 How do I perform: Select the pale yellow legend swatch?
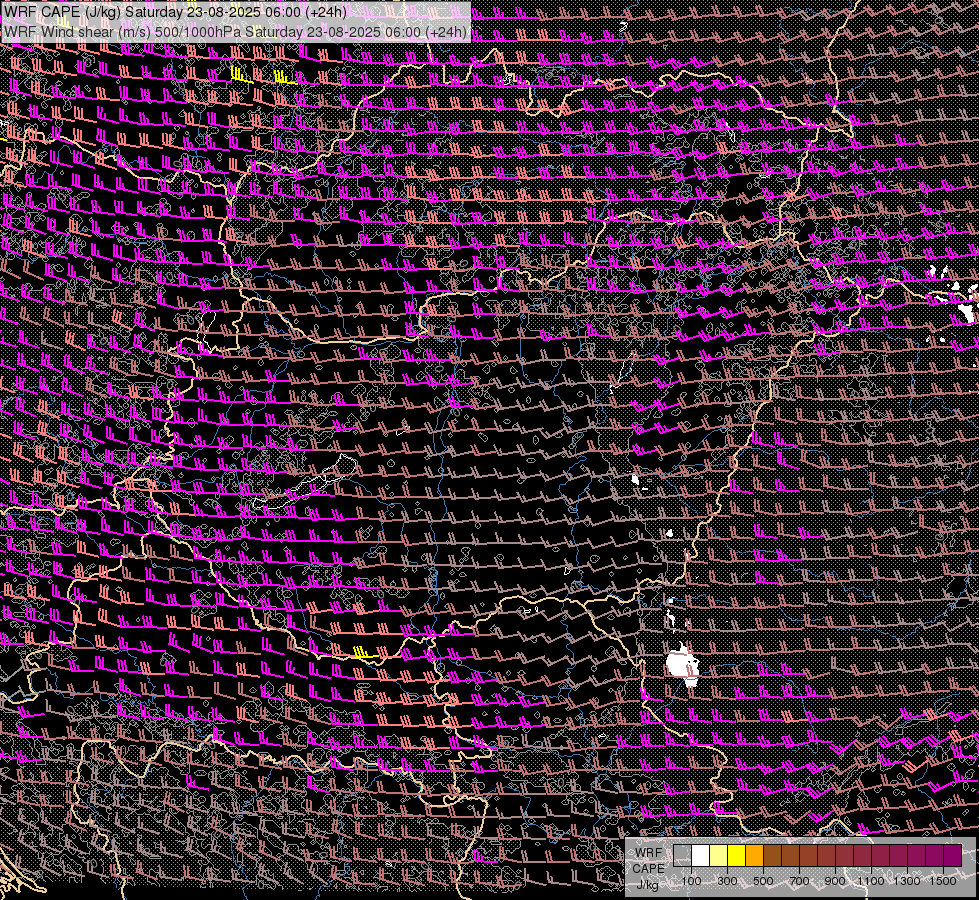click(719, 855)
